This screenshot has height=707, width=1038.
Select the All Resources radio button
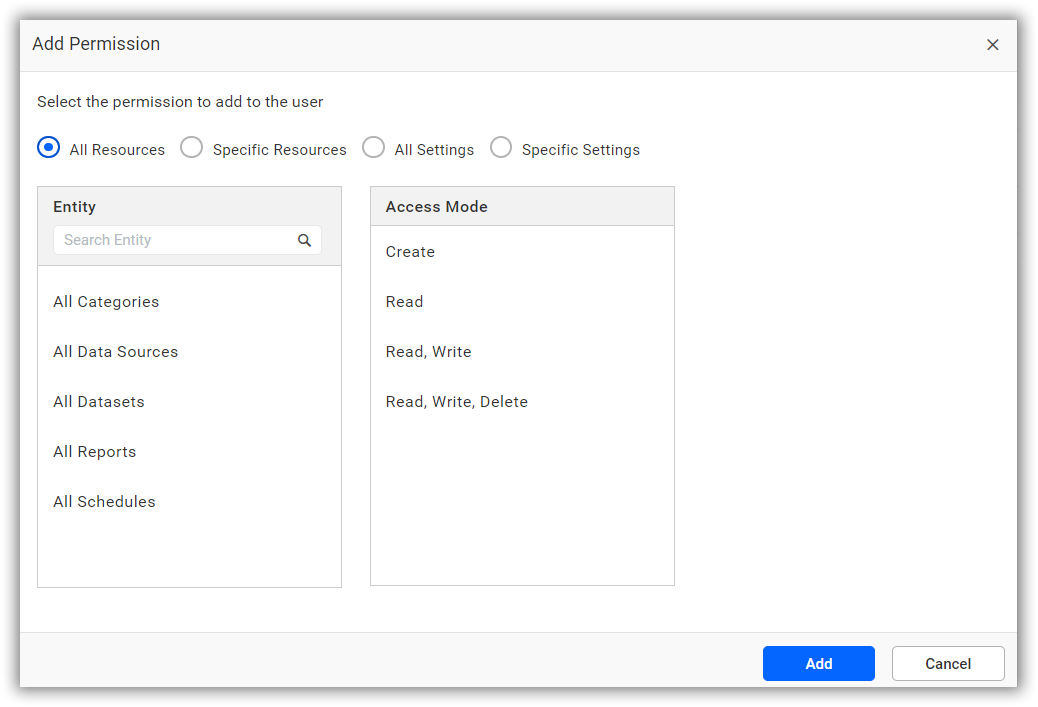pos(48,146)
